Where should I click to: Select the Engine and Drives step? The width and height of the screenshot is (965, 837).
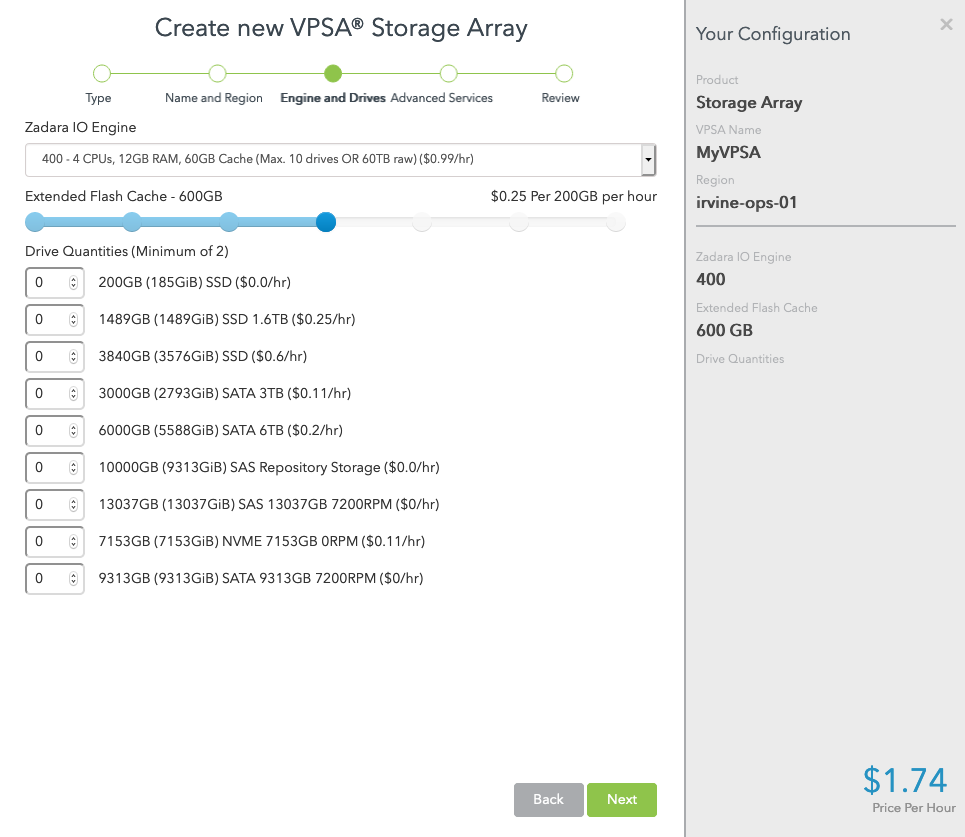333,74
